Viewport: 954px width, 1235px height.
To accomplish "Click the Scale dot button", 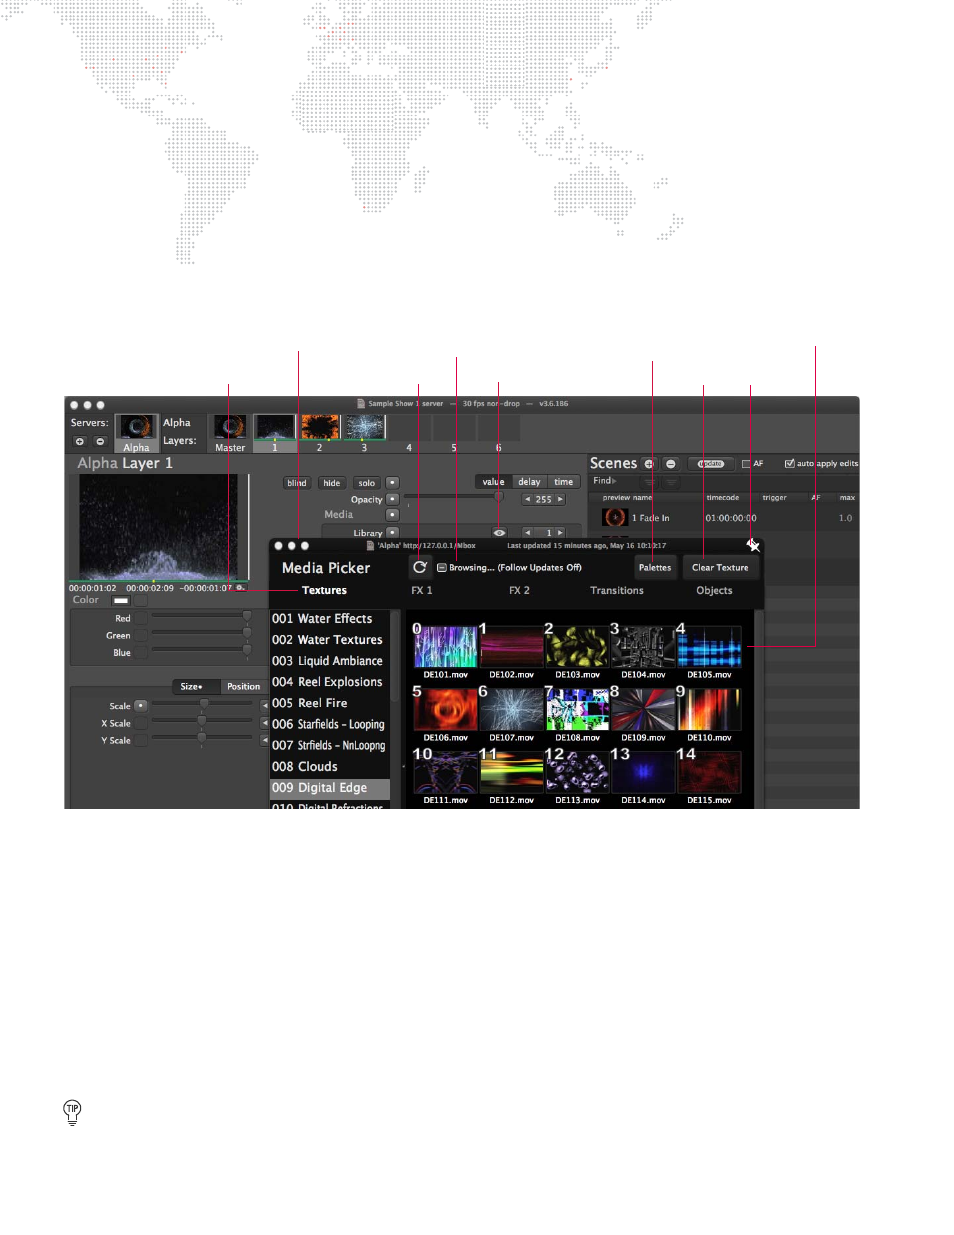I will click(141, 706).
